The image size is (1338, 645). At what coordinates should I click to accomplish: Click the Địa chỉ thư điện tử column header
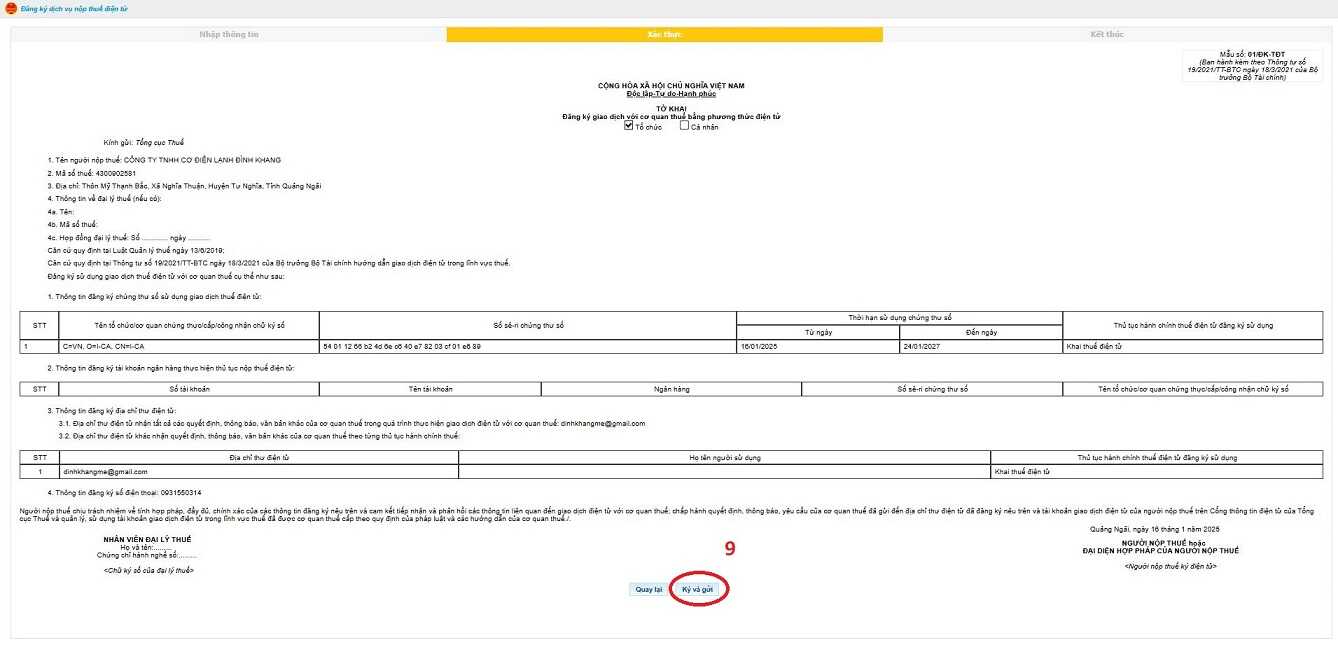(x=258, y=457)
